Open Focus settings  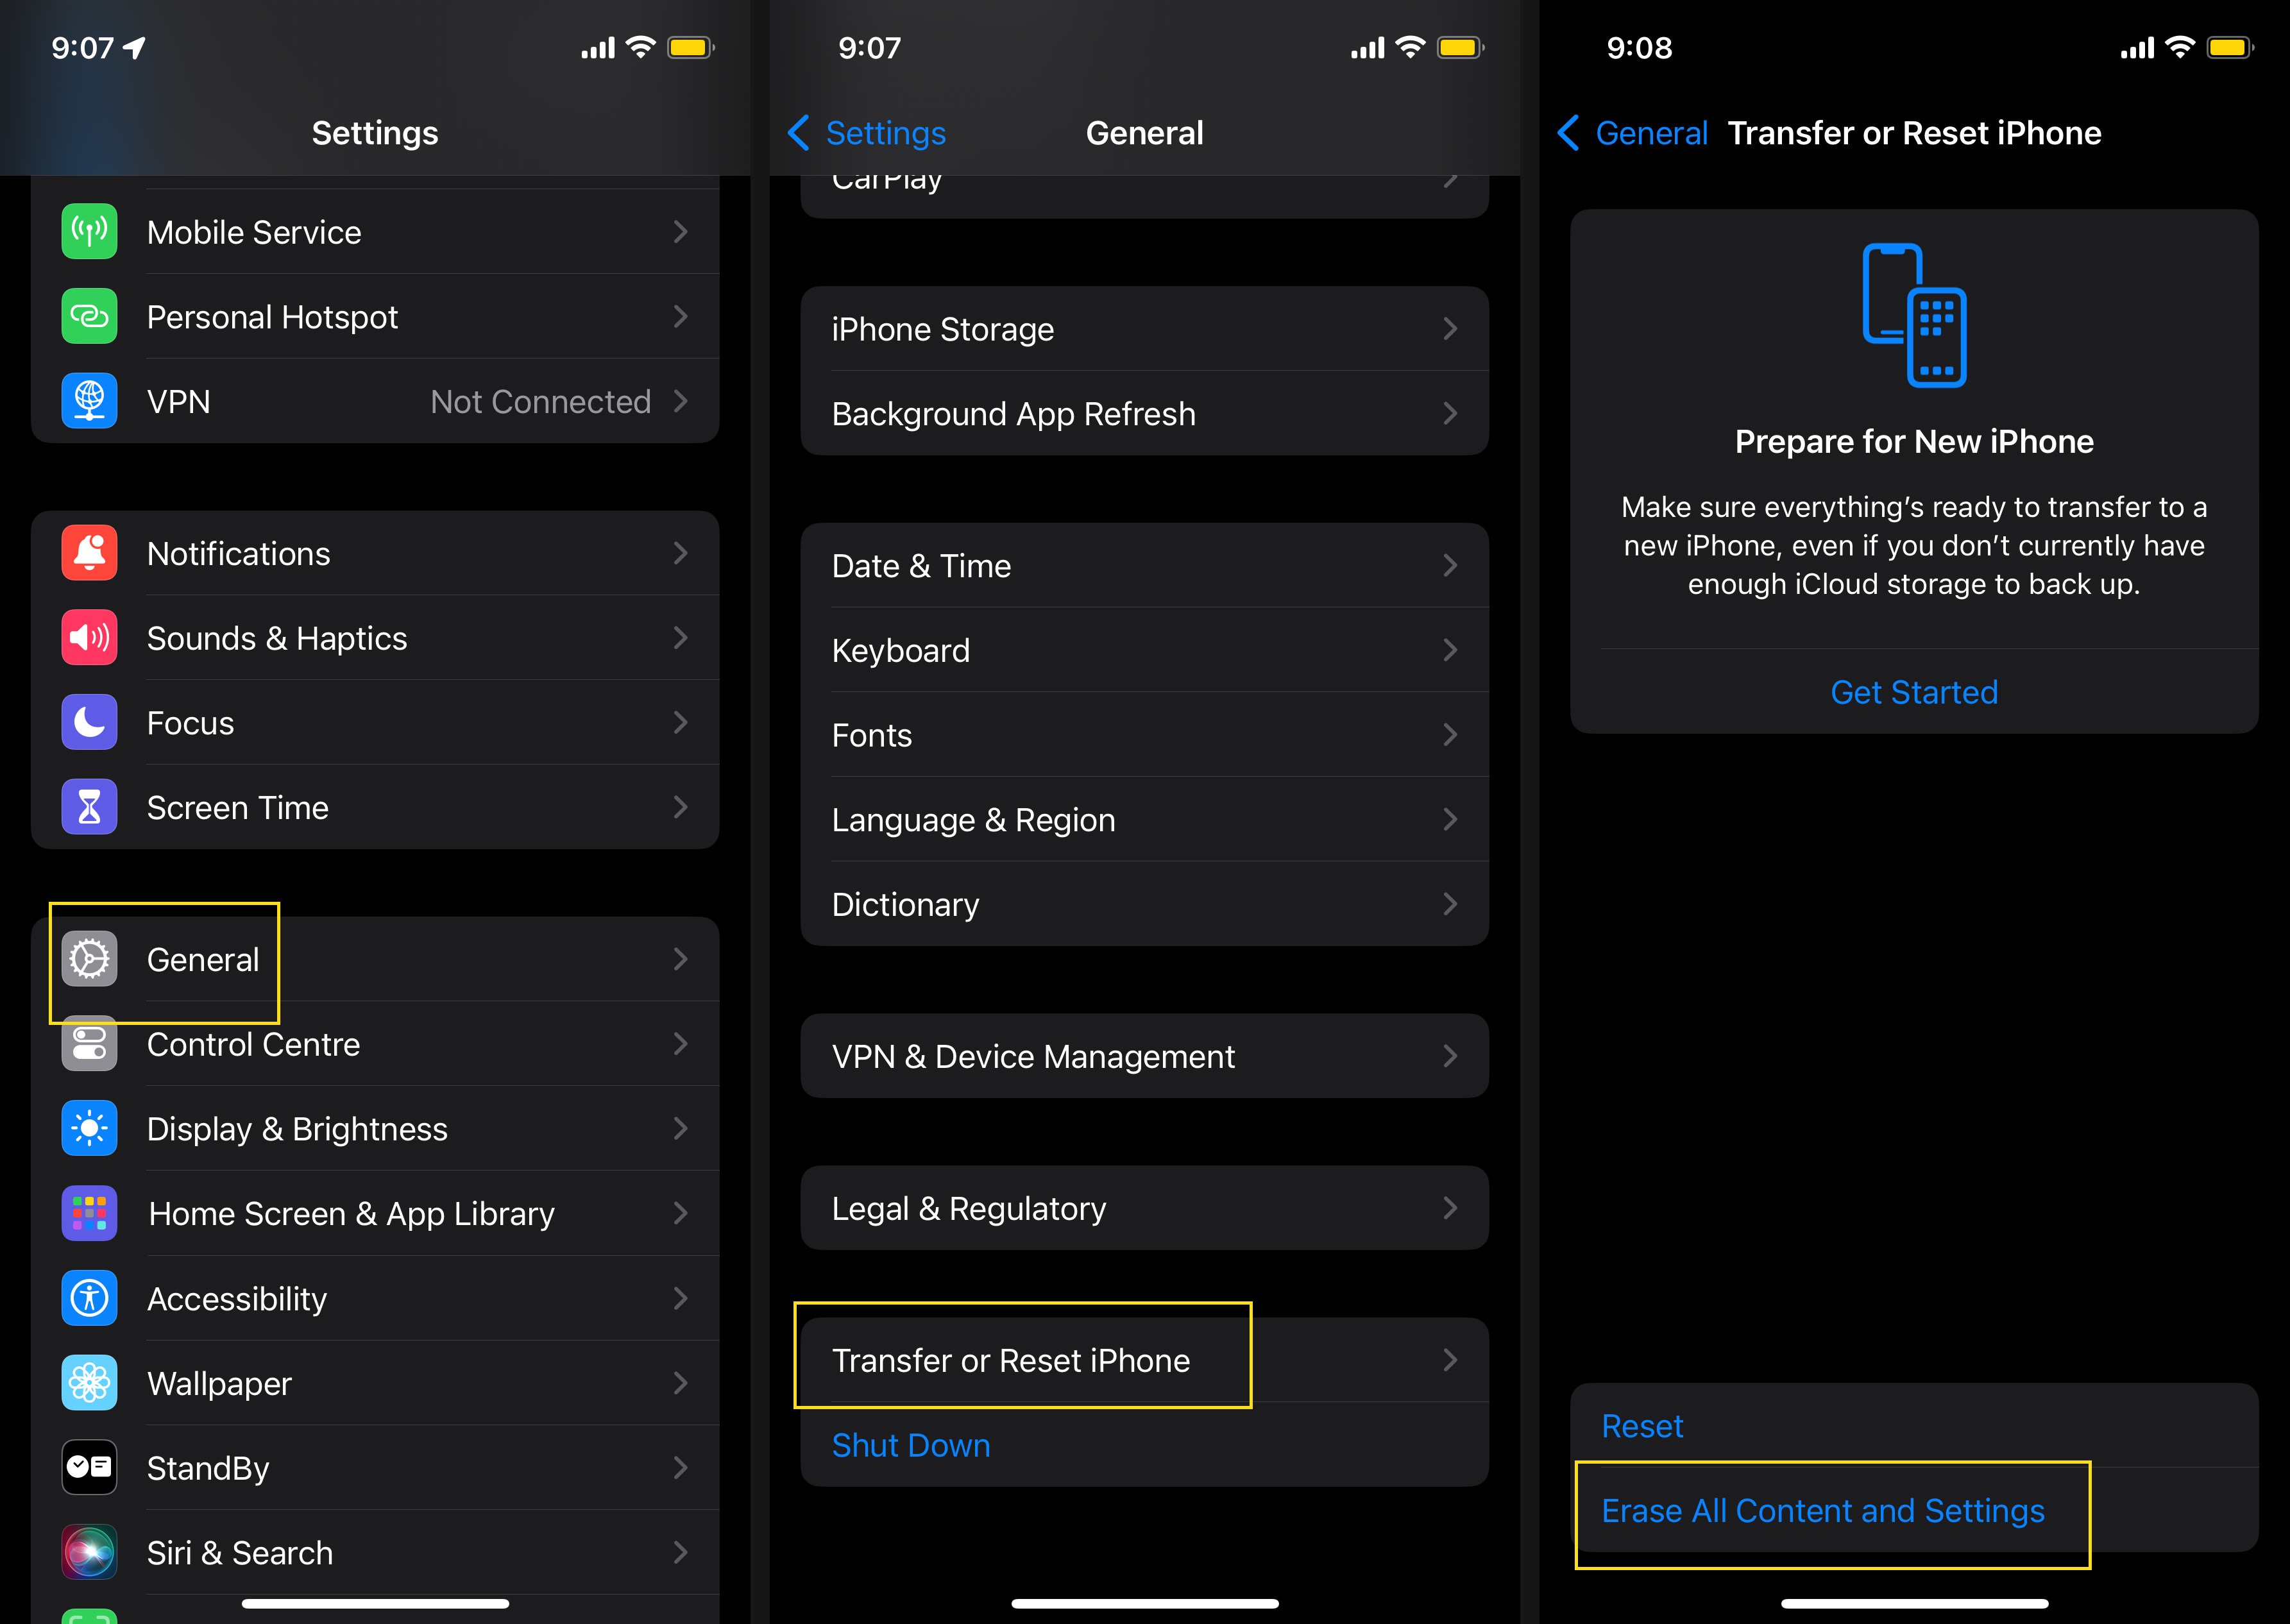[375, 722]
